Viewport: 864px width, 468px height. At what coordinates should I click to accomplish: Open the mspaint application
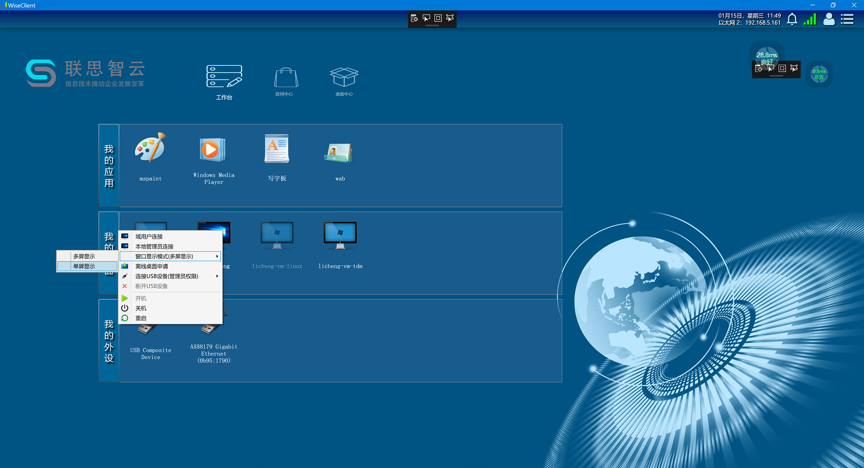pos(150,151)
